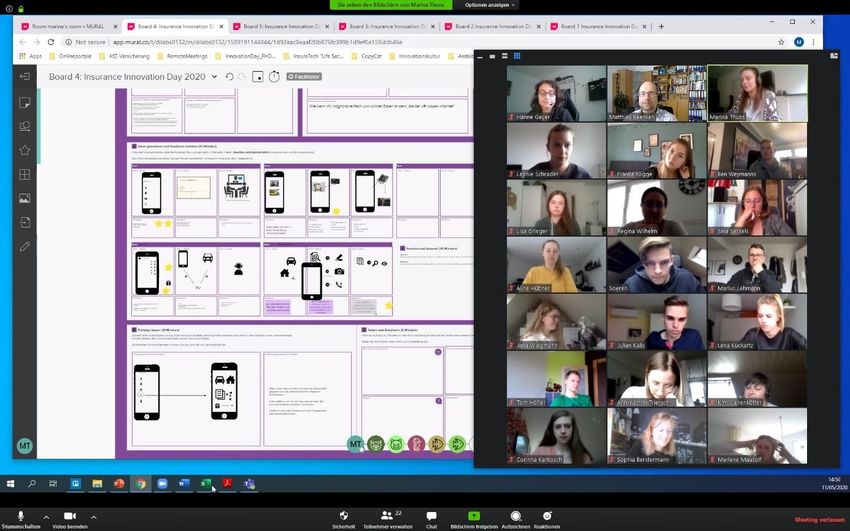Expand the Board 4 title dropdown chevron
850x531 pixels.
pos(214,76)
